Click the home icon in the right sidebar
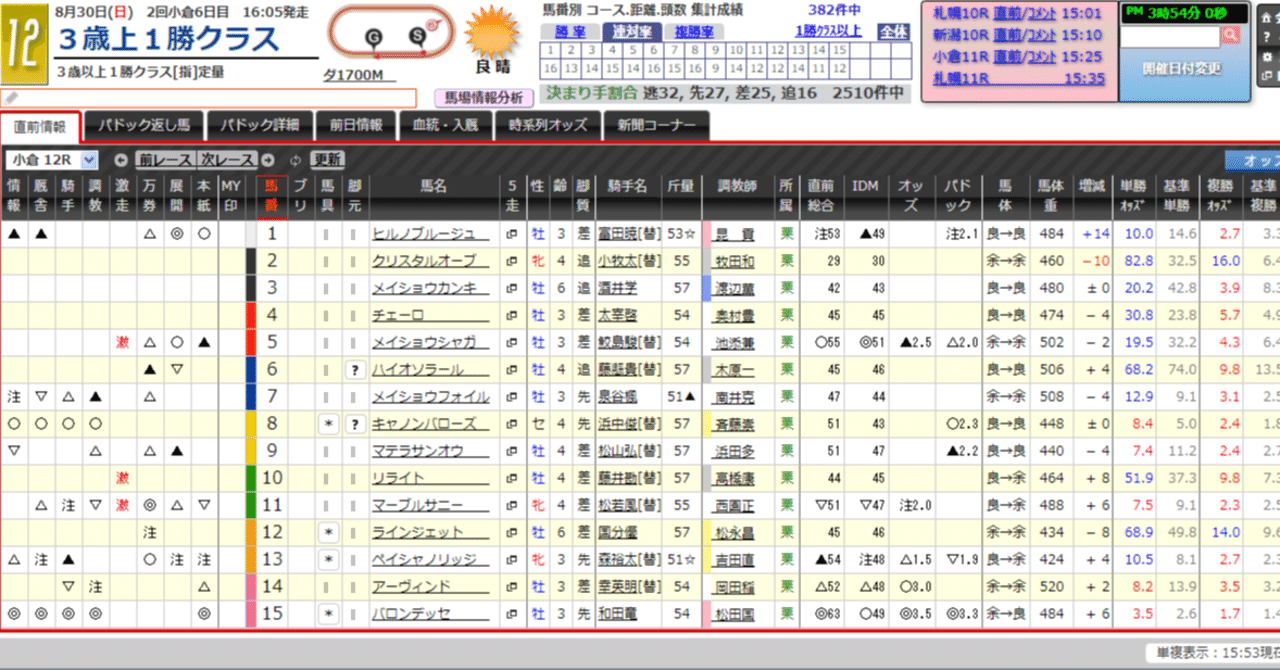Viewport: 1280px width, 670px height. (x=1266, y=19)
